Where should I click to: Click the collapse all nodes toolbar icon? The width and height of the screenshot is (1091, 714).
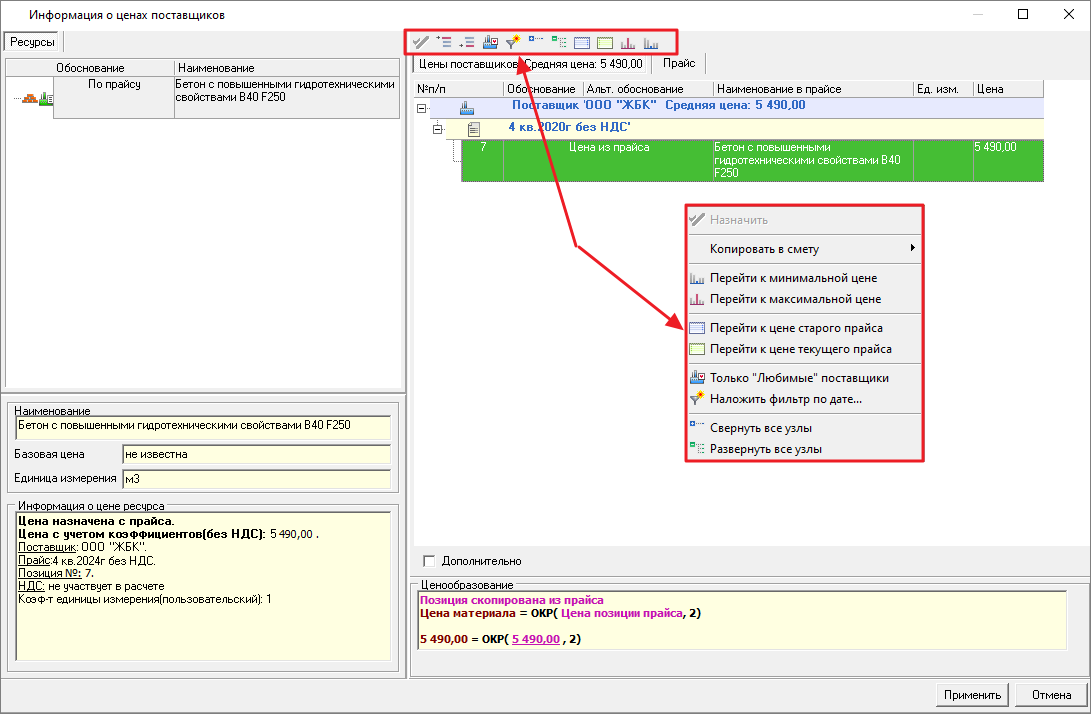536,42
